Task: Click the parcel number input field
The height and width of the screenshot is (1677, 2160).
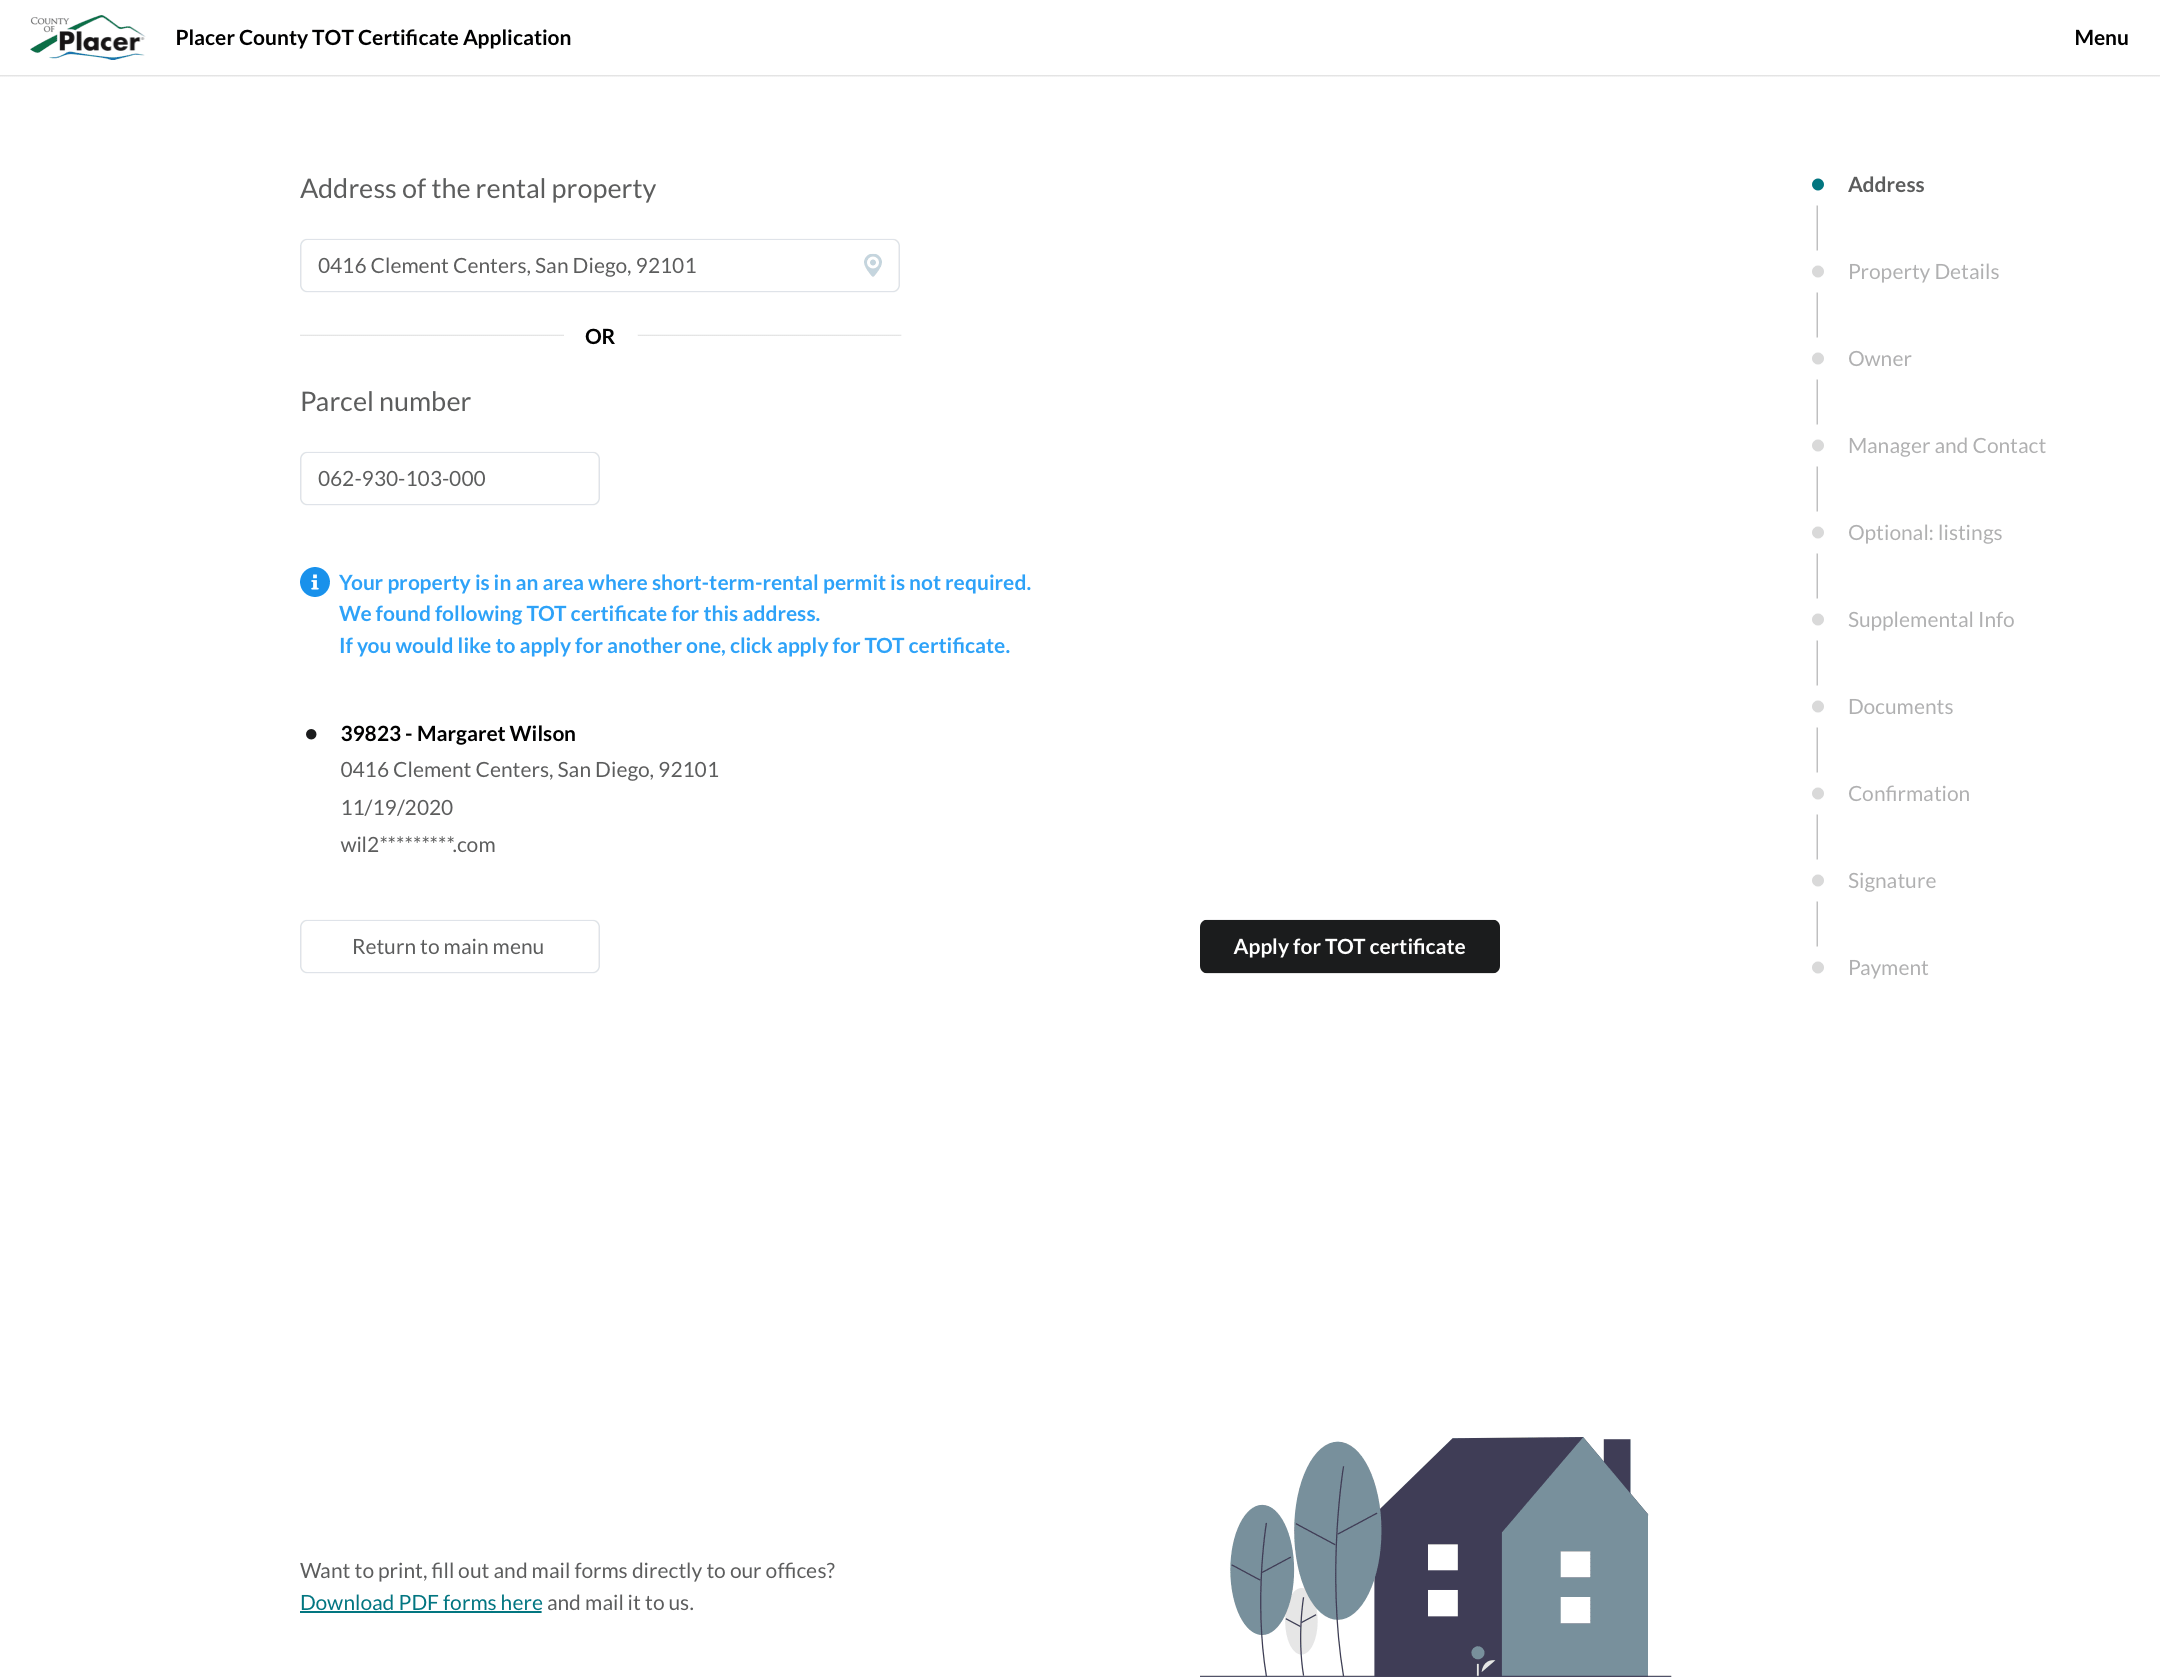Action: point(448,478)
